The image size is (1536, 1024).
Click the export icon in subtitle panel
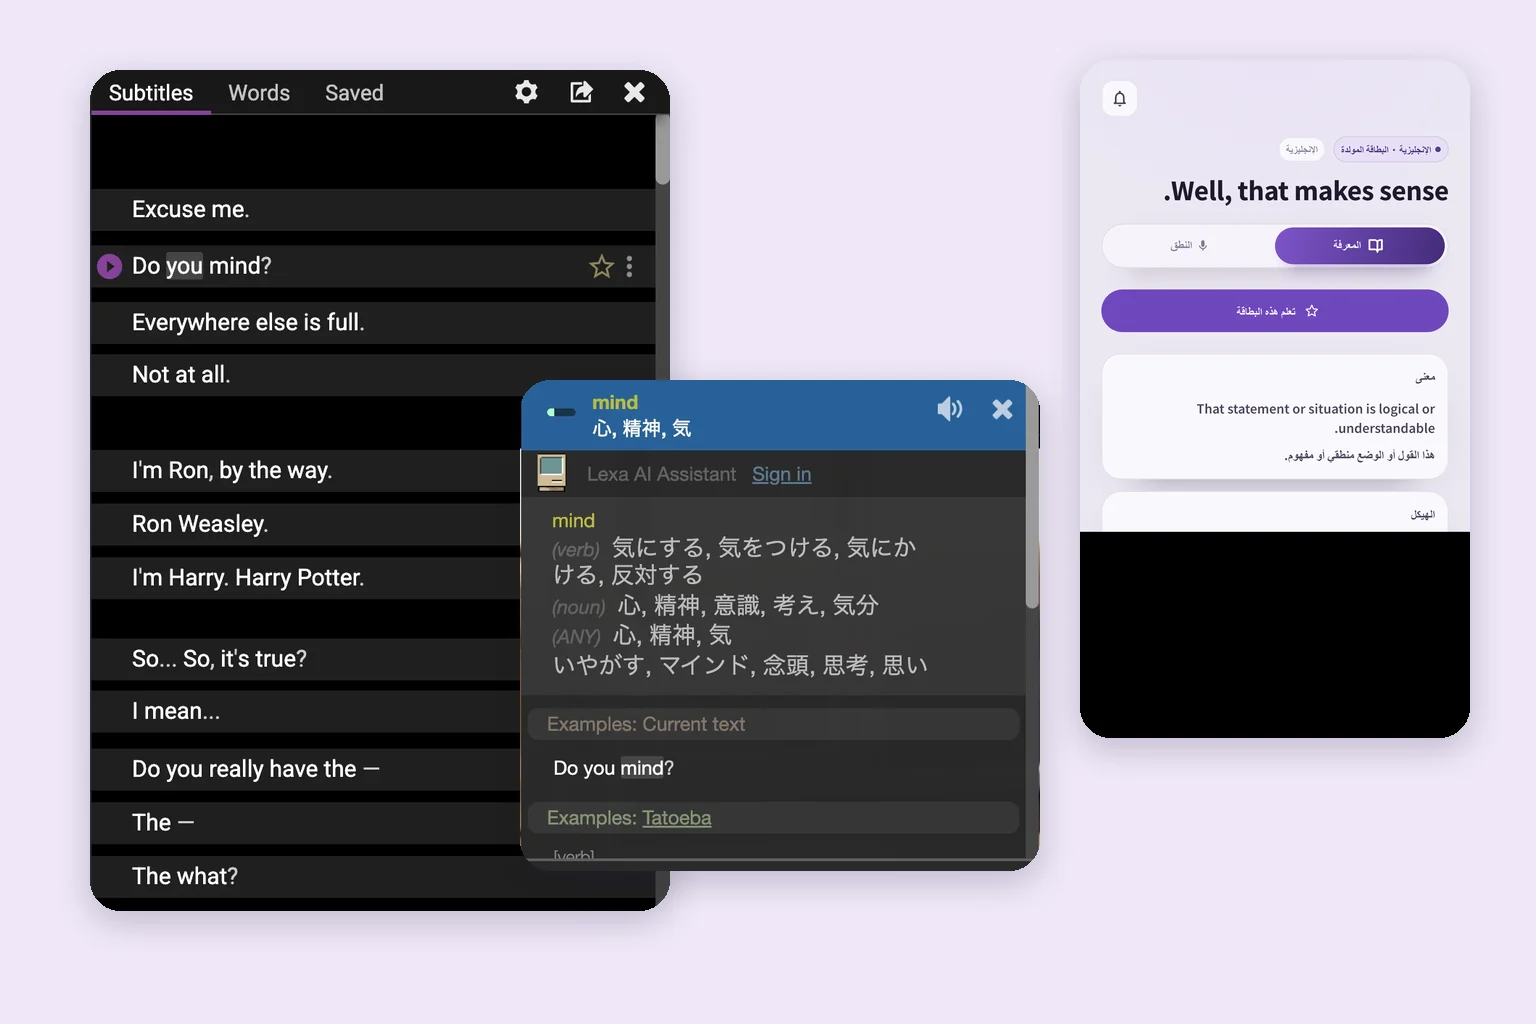tap(581, 92)
